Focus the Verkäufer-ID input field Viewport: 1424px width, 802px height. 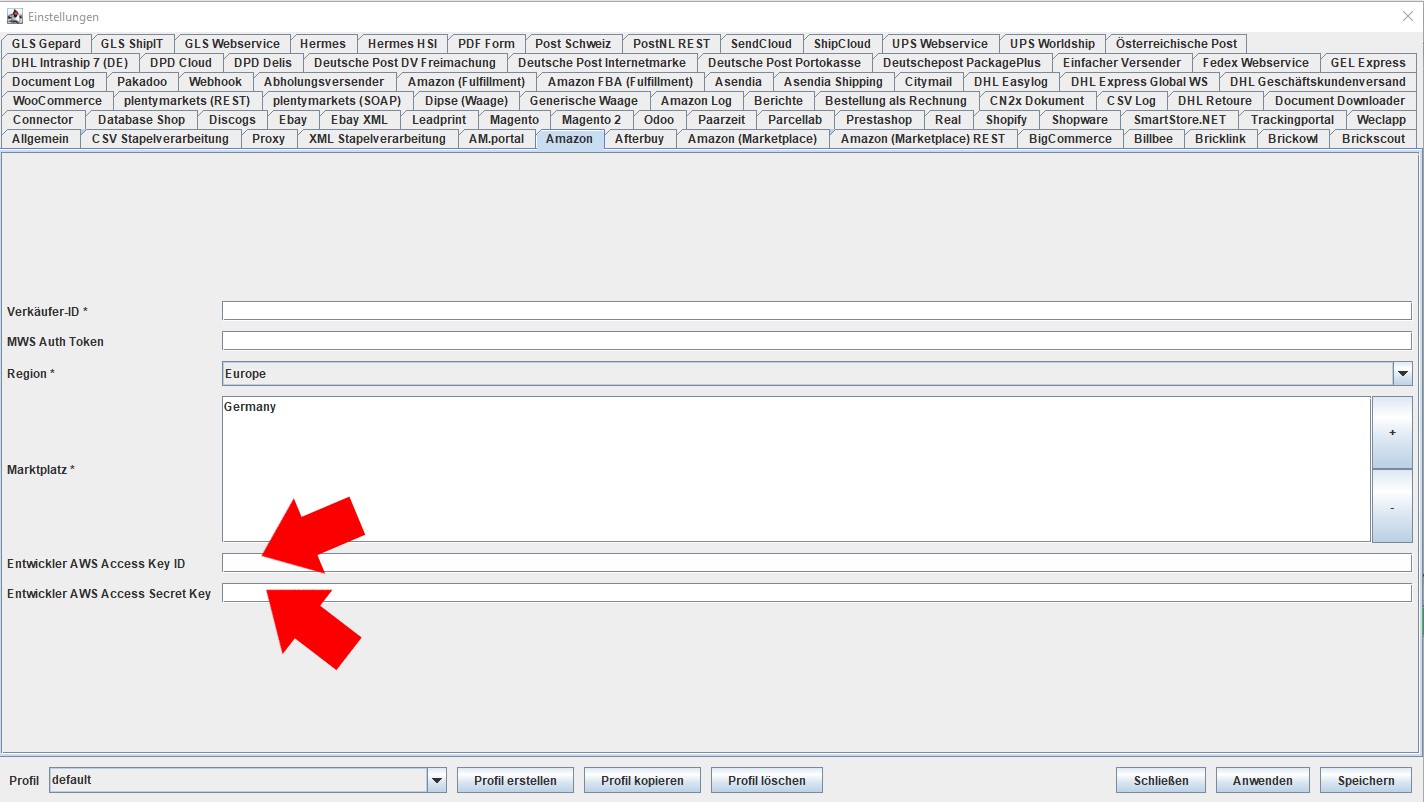[x=816, y=311]
